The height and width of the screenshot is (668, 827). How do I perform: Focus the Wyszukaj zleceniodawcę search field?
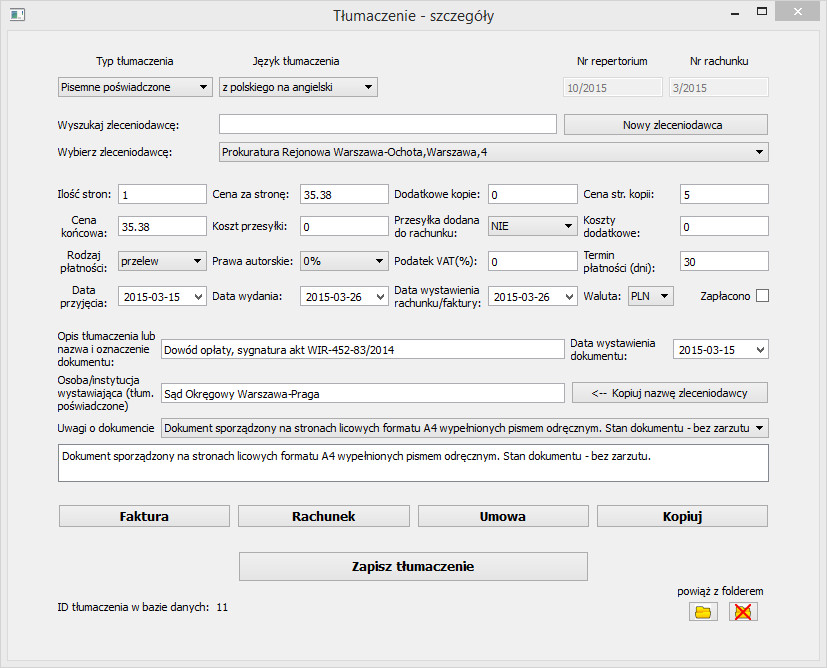point(388,124)
